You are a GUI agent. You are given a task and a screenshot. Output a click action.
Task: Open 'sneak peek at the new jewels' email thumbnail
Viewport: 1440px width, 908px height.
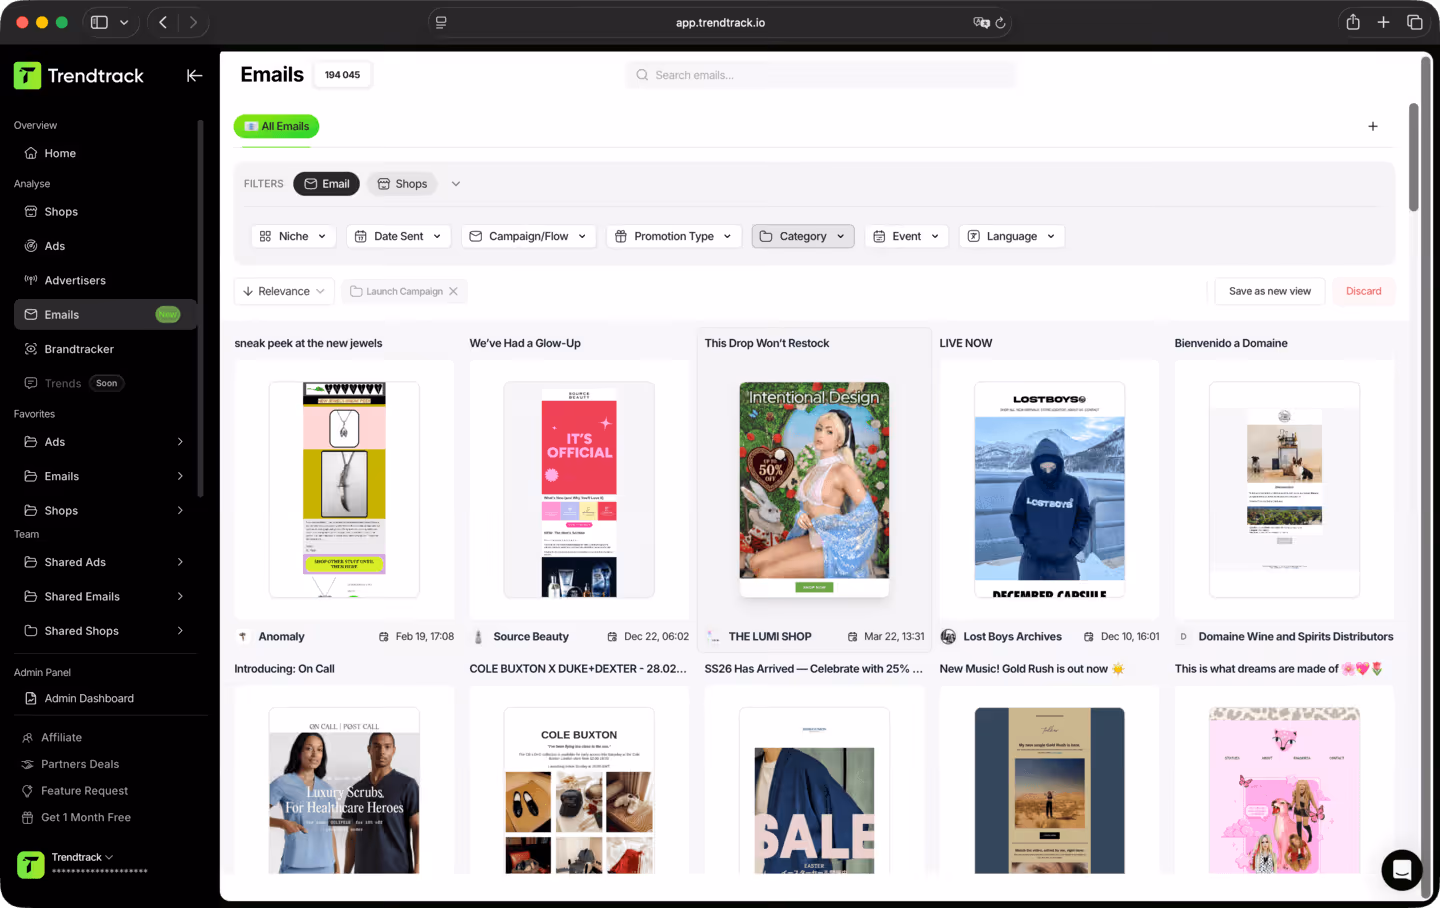[344, 489]
